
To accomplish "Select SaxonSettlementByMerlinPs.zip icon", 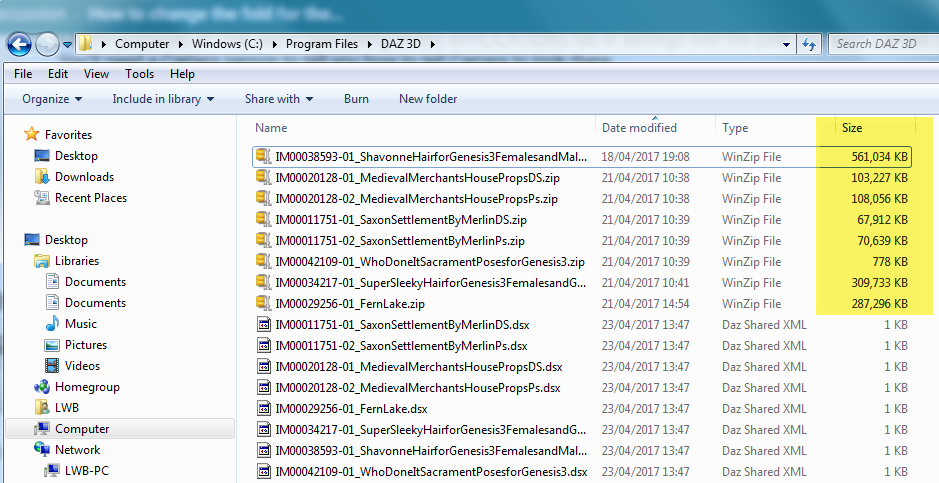I will tap(263, 240).
